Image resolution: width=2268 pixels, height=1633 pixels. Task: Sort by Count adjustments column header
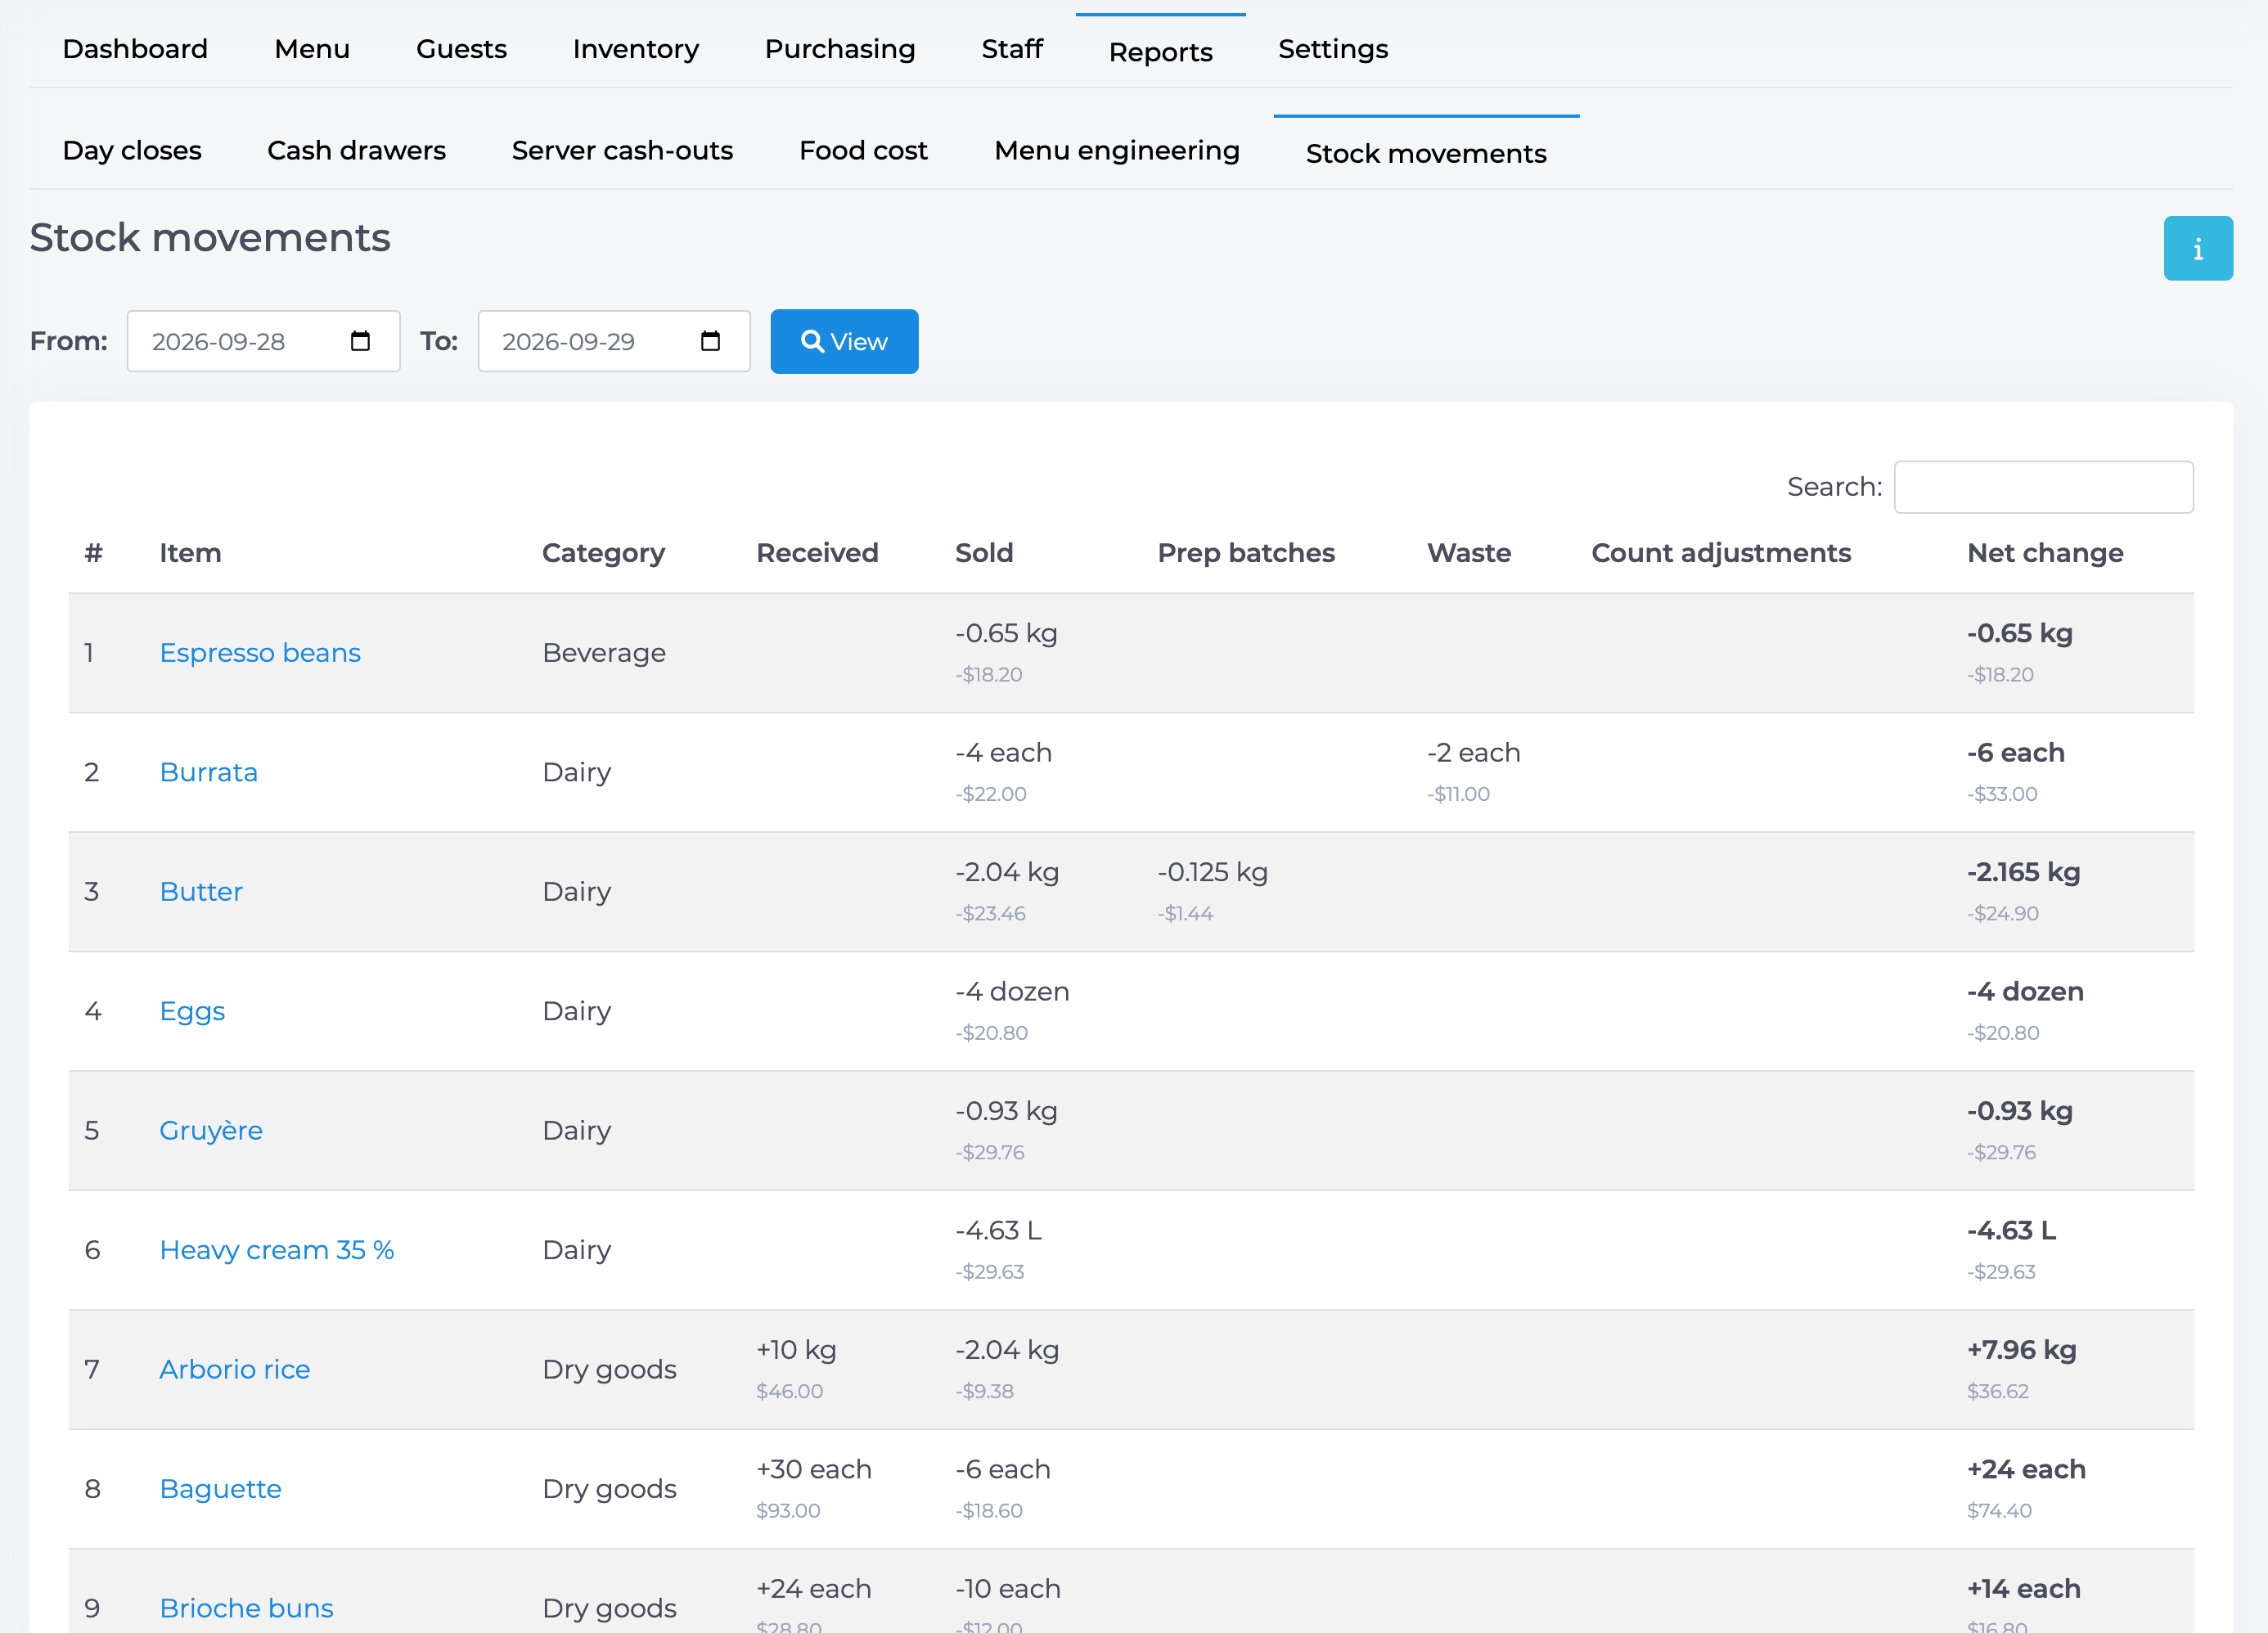[1720, 552]
